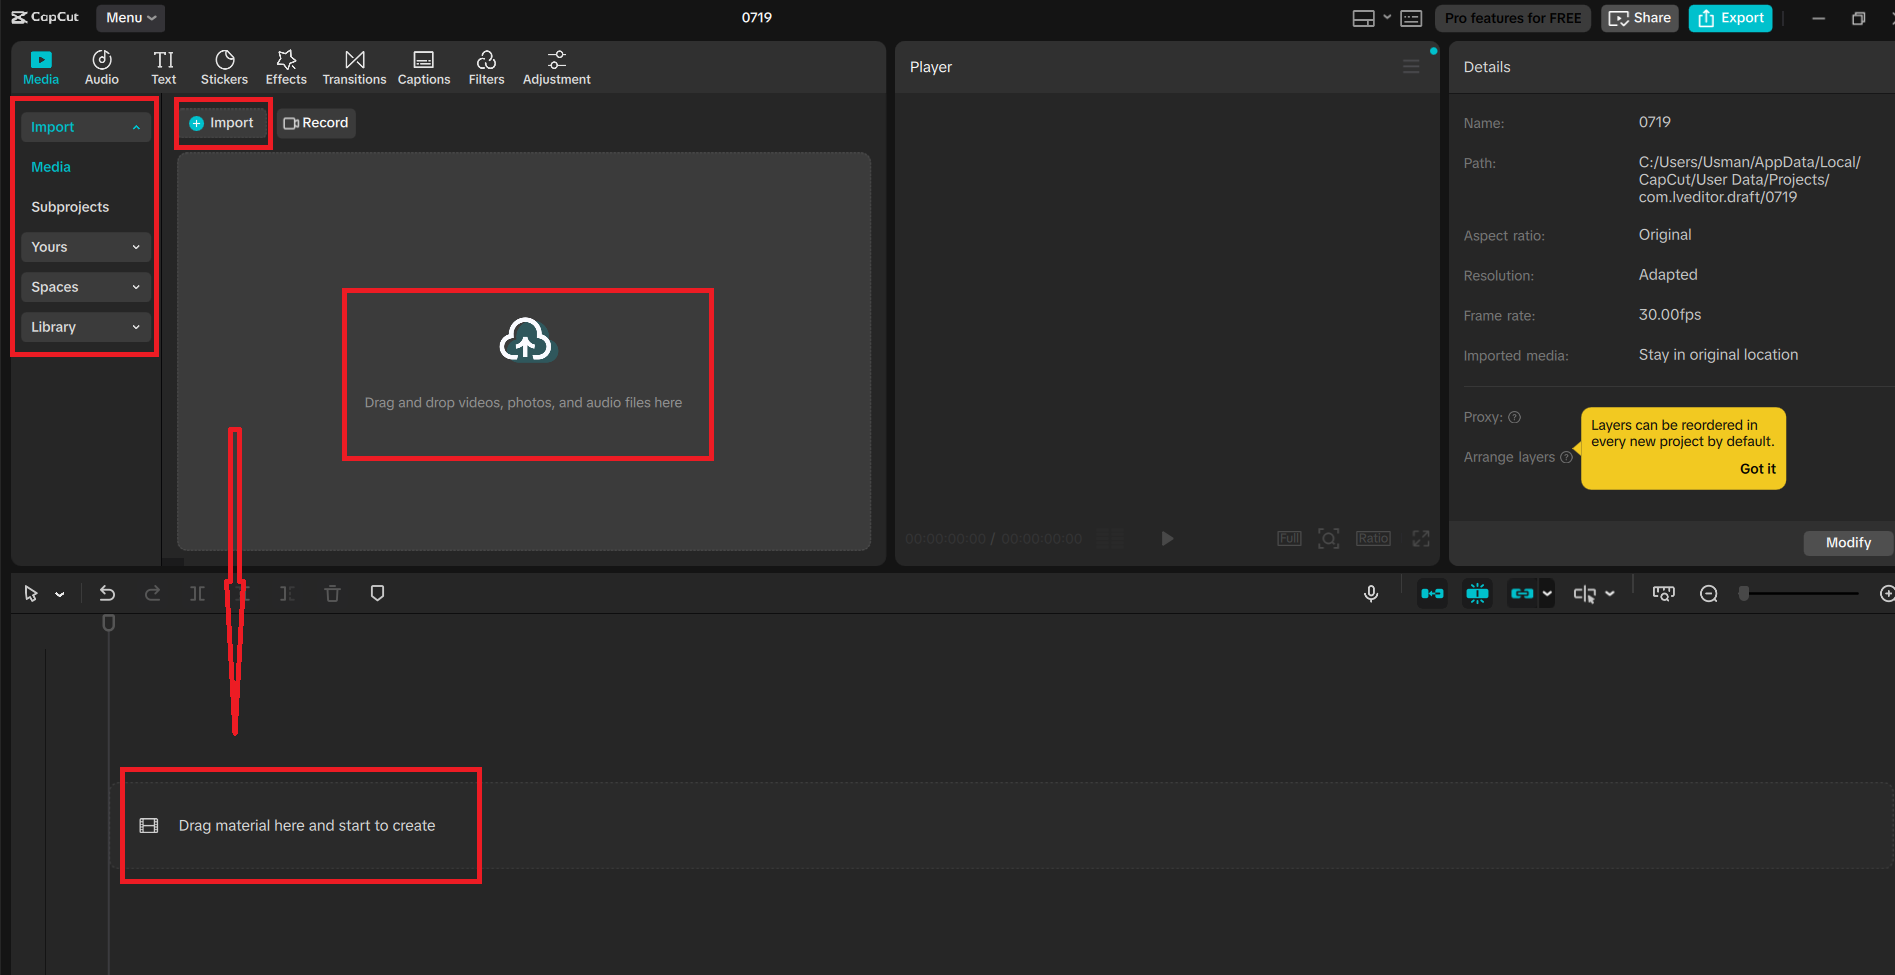Viewport: 1895px width, 975px height.
Task: Open the Captions panel
Action: coord(423,66)
